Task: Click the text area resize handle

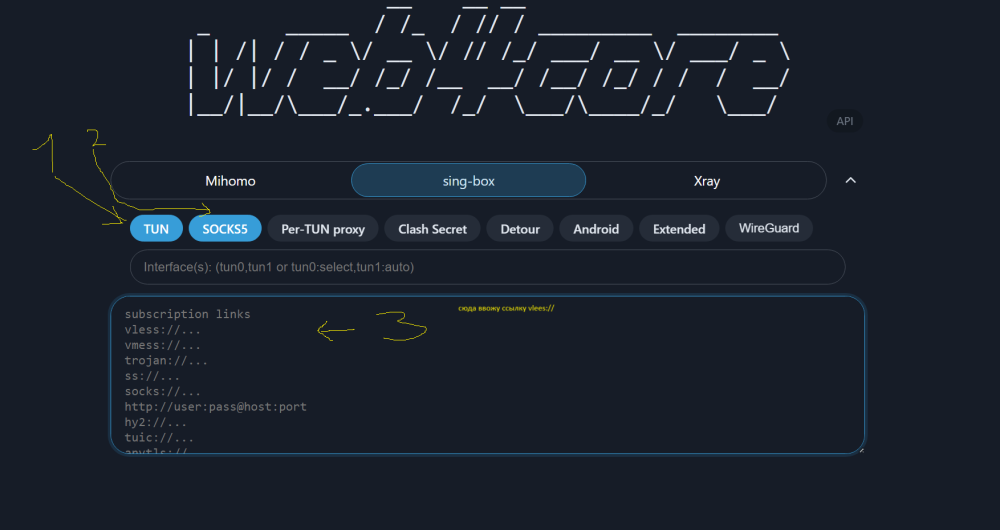Action: (860, 449)
